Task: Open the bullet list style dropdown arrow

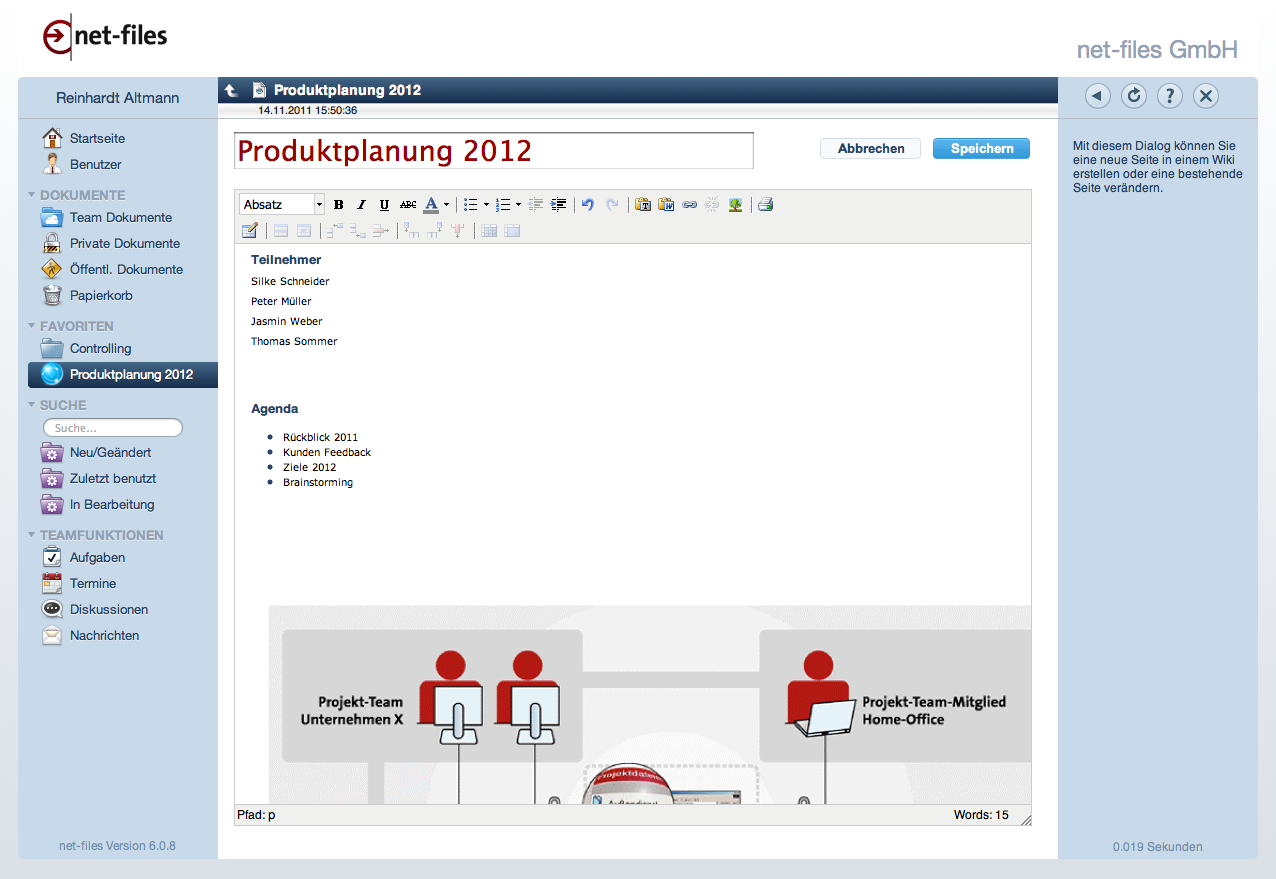Action: pos(486,205)
